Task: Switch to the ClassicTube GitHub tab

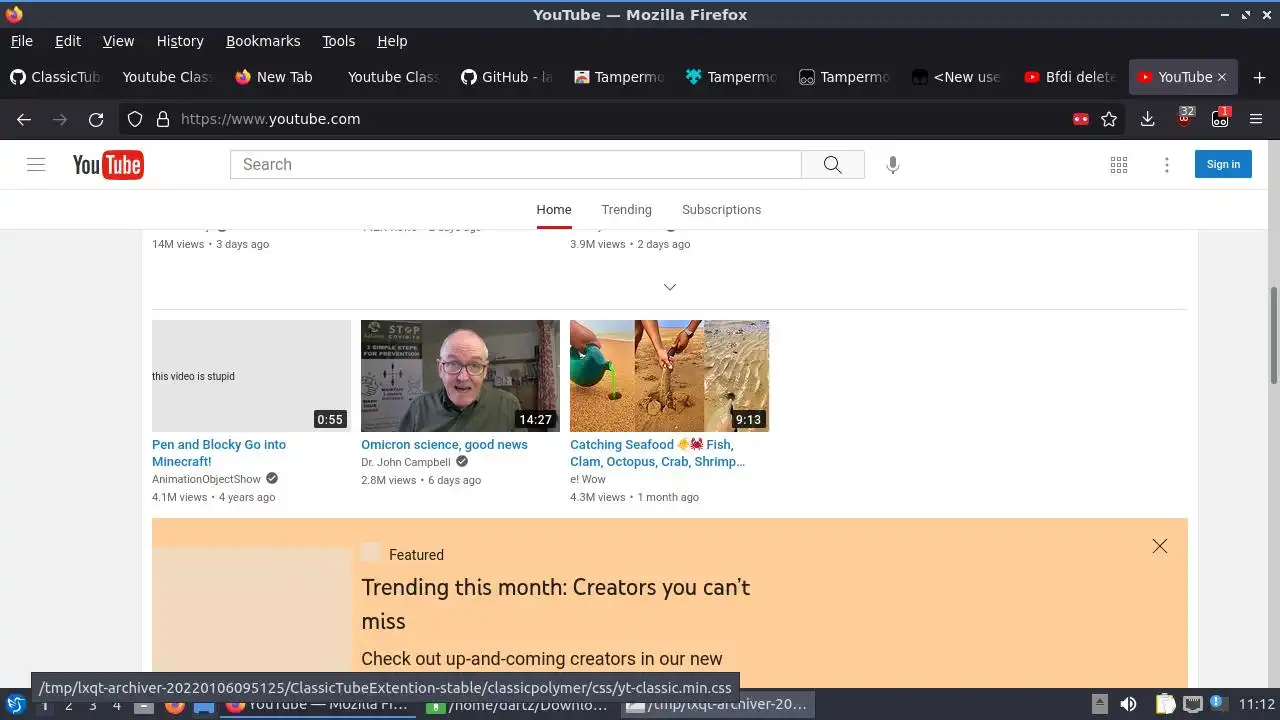Action: point(55,77)
